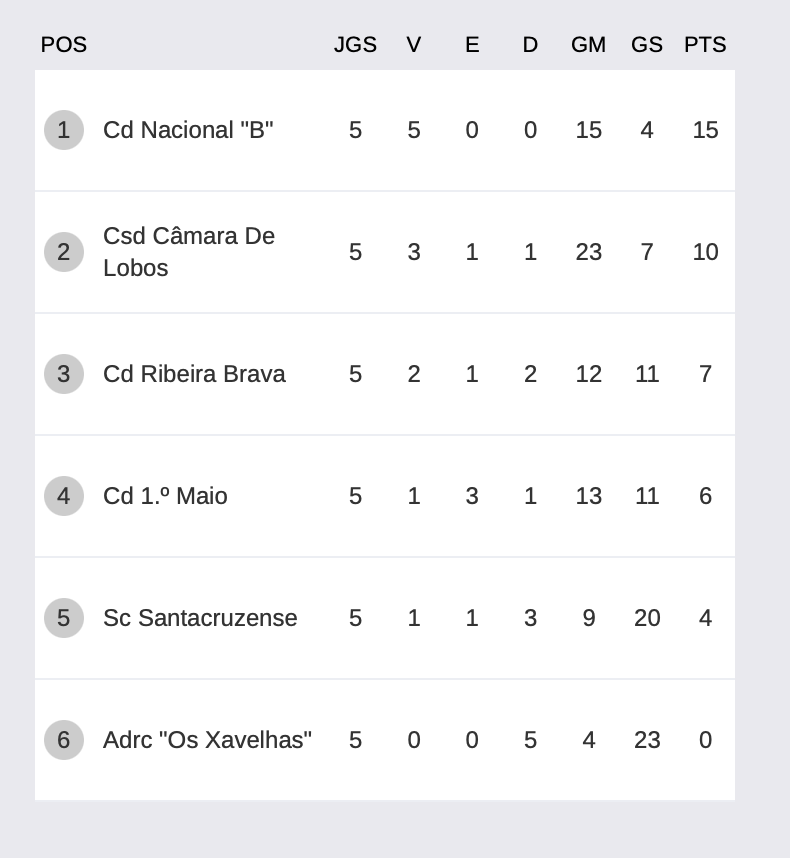
Task: Click the position 5 circle badge
Action: 63,618
